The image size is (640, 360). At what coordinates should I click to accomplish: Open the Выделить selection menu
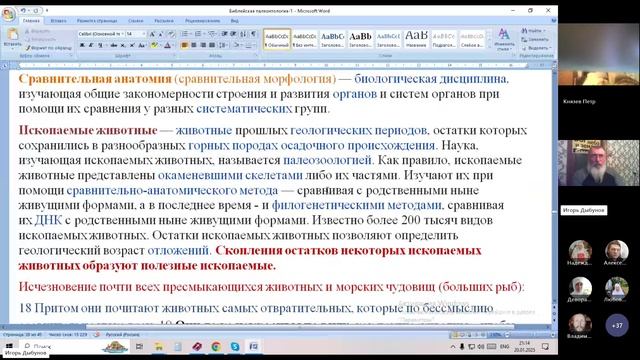point(536,48)
